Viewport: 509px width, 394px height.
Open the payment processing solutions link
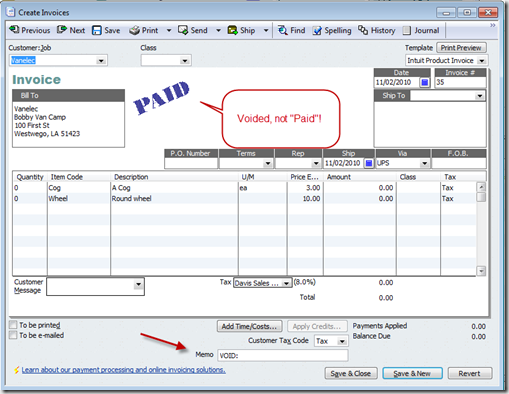[x=124, y=370]
